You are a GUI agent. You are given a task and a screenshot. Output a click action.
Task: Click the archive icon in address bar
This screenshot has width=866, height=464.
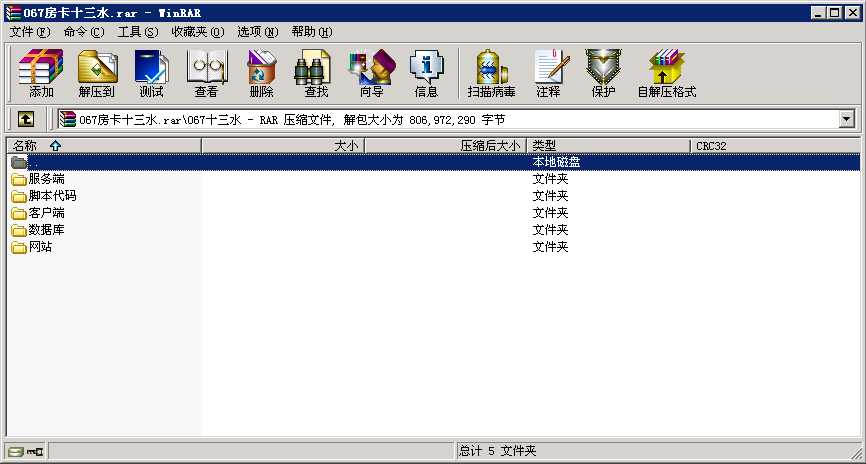coord(68,119)
